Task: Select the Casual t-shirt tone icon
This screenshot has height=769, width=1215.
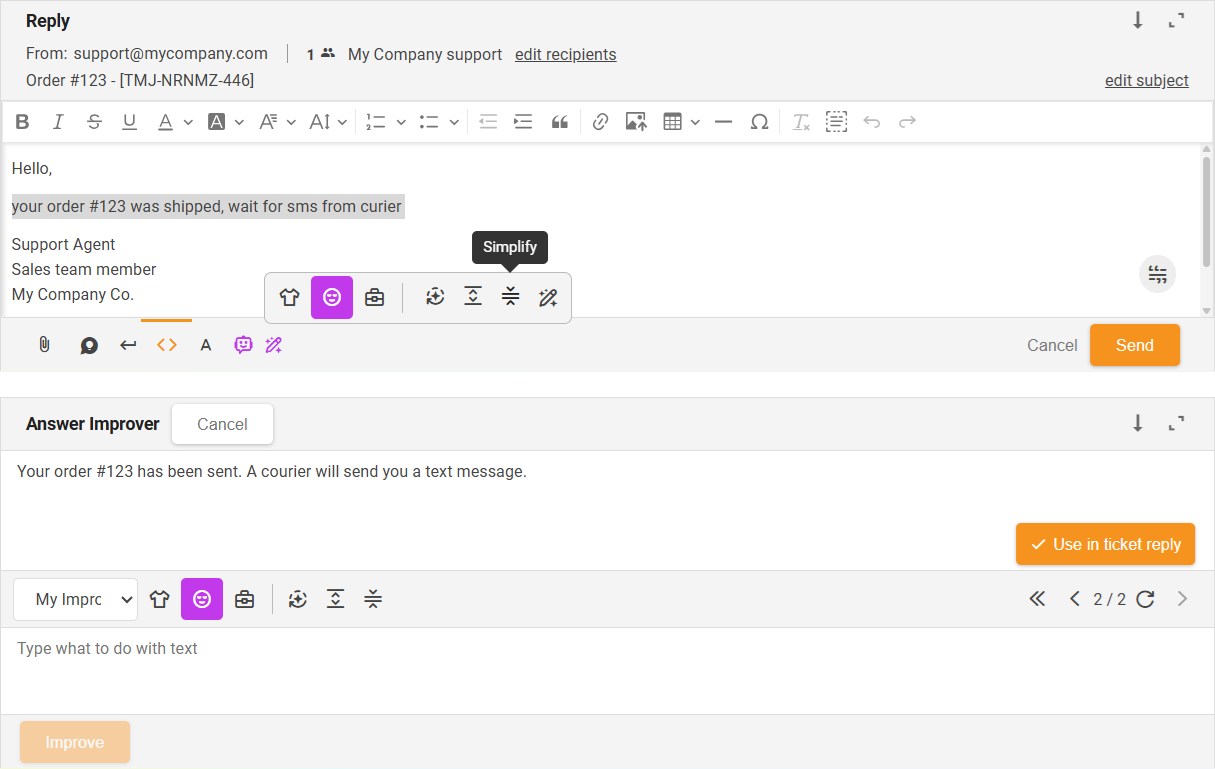Action: 289,296
